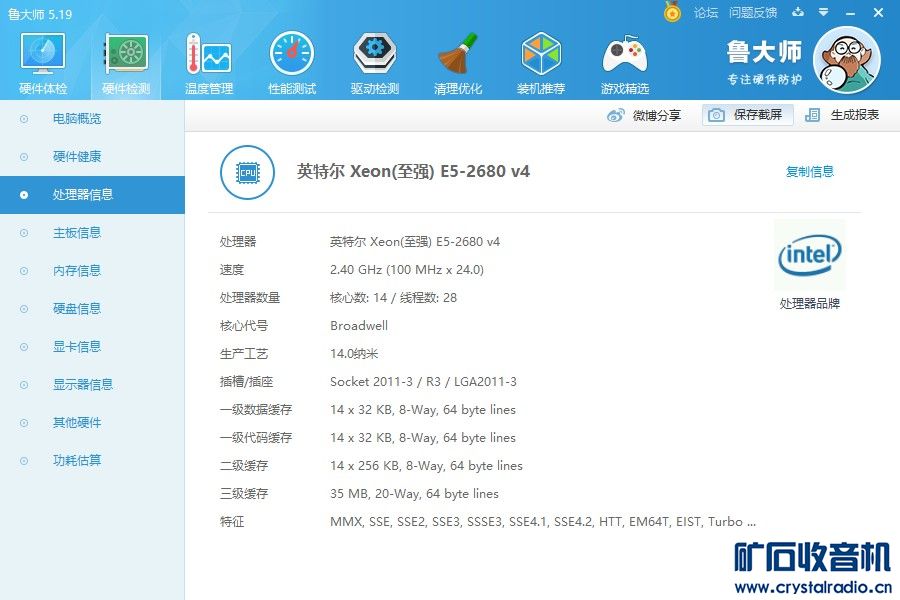Click the heading 英特尔 Xeon(至强) E5-2680 v4
This screenshot has height=600, width=900.
click(x=413, y=171)
